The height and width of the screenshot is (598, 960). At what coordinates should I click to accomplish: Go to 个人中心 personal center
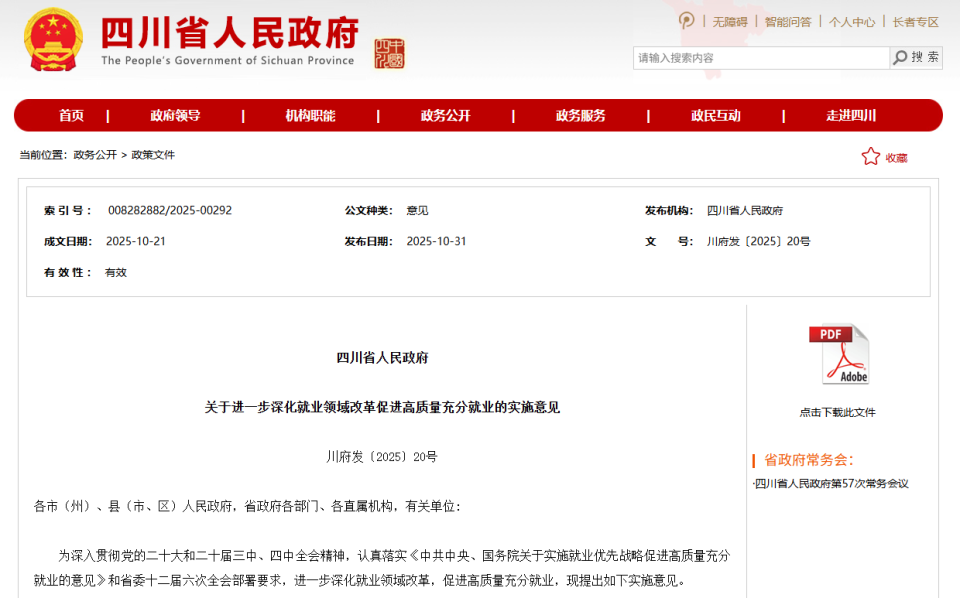[850, 19]
